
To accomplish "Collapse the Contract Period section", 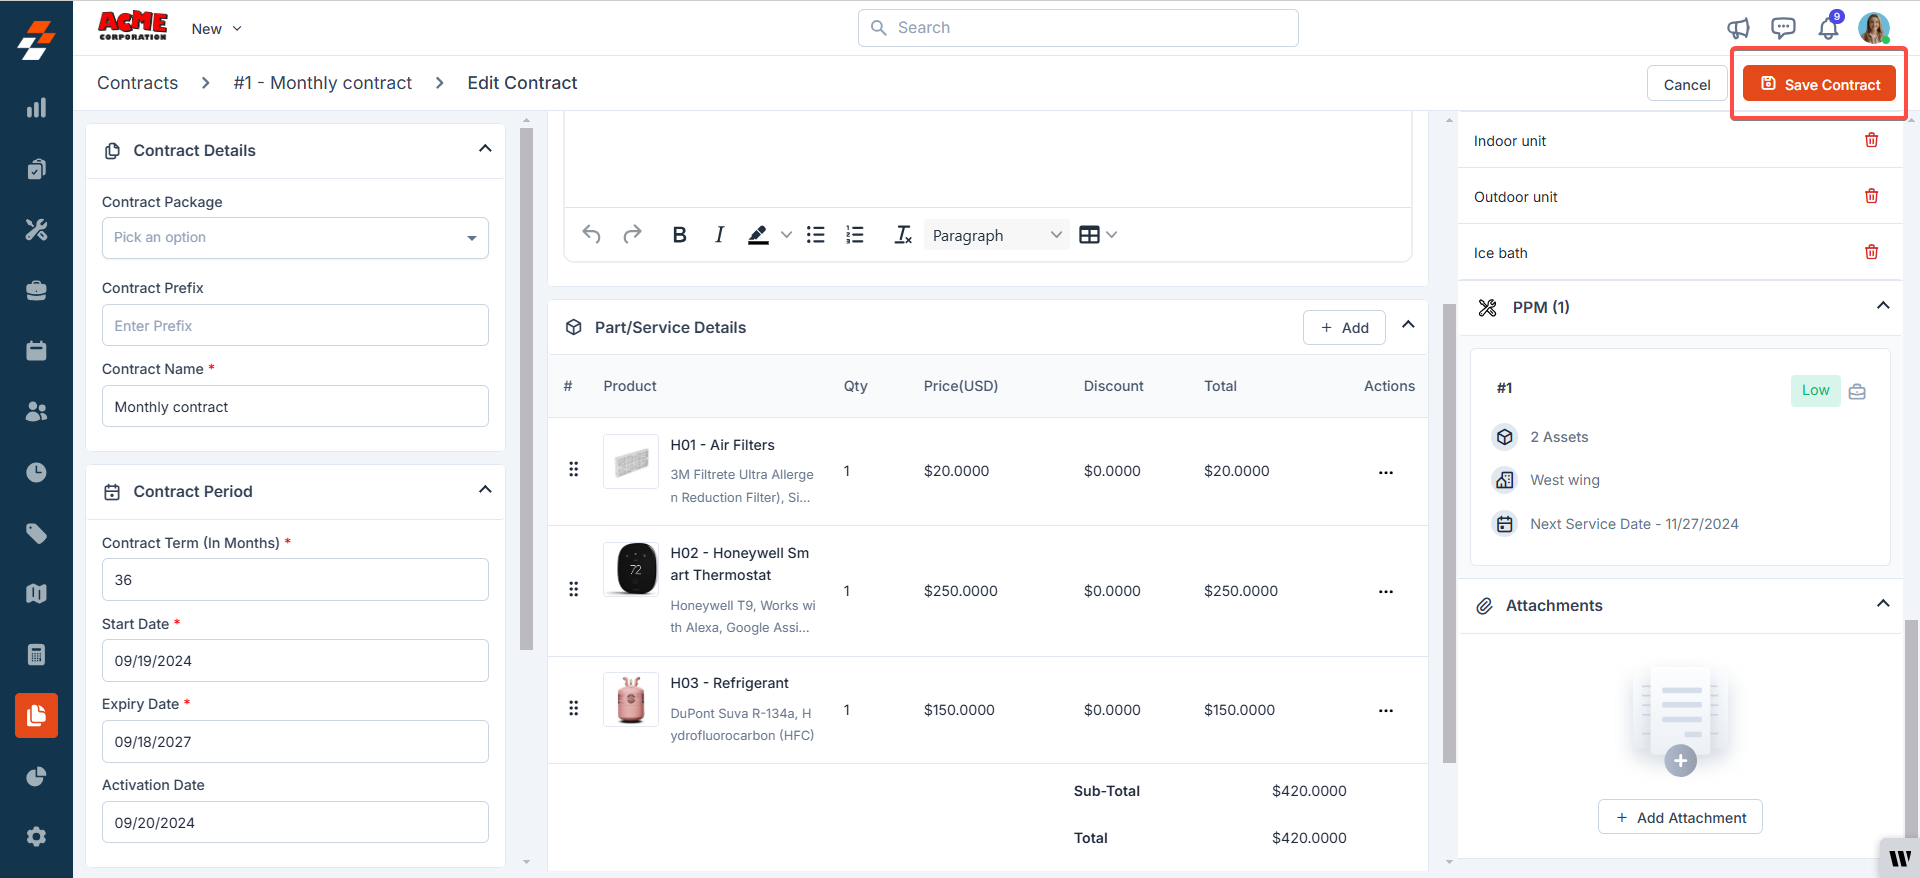I will (485, 490).
